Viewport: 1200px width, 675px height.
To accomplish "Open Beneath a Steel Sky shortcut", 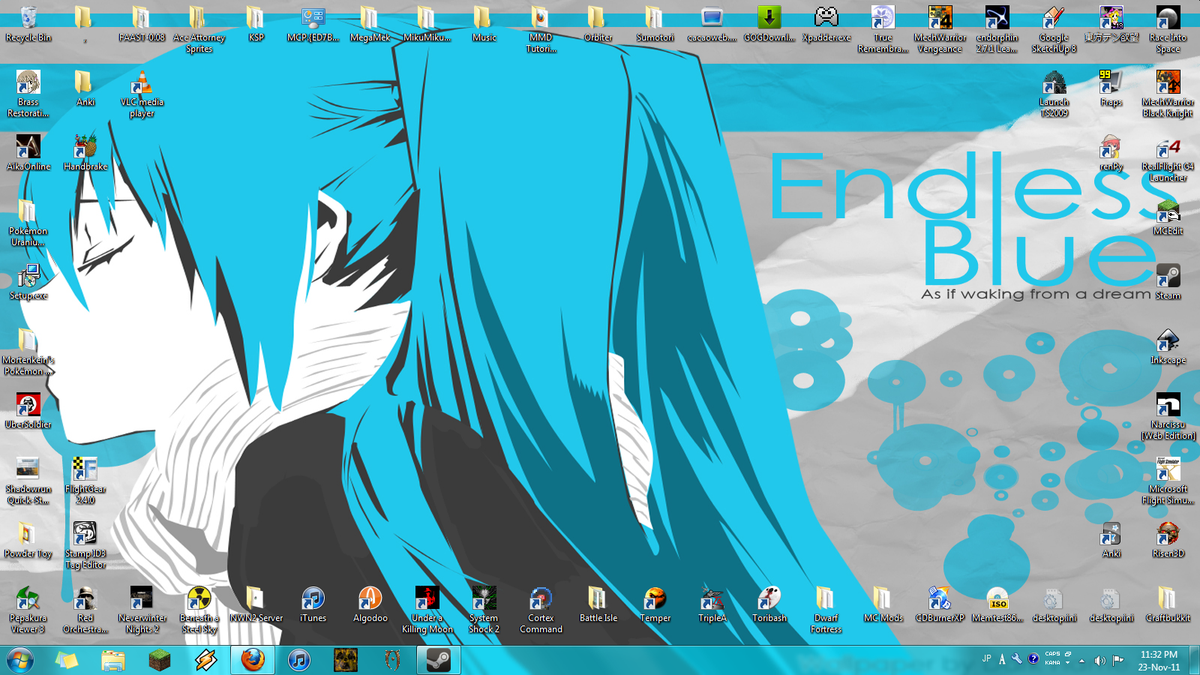I will coord(199,610).
